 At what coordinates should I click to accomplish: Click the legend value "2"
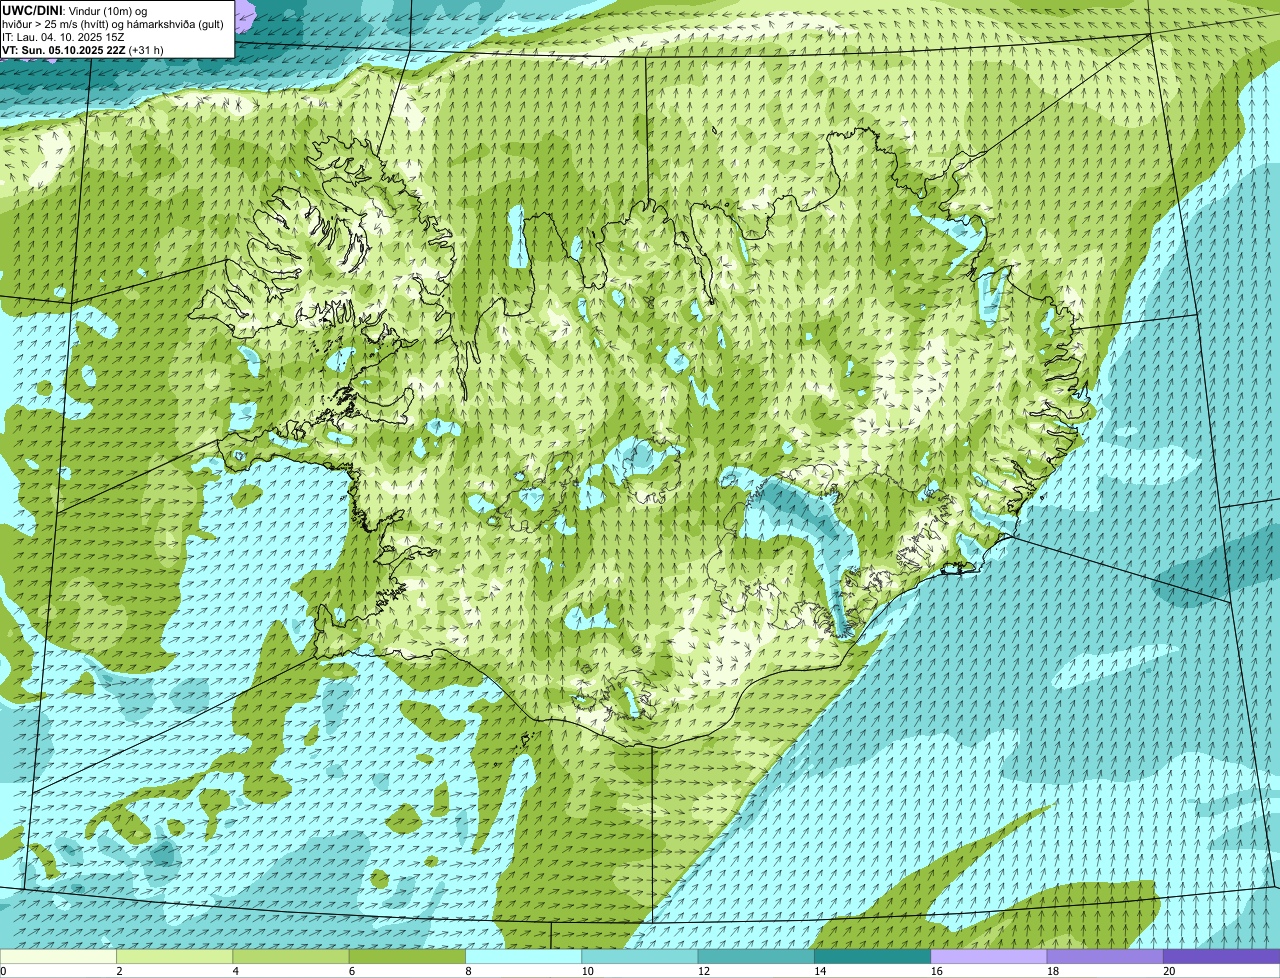(119, 971)
